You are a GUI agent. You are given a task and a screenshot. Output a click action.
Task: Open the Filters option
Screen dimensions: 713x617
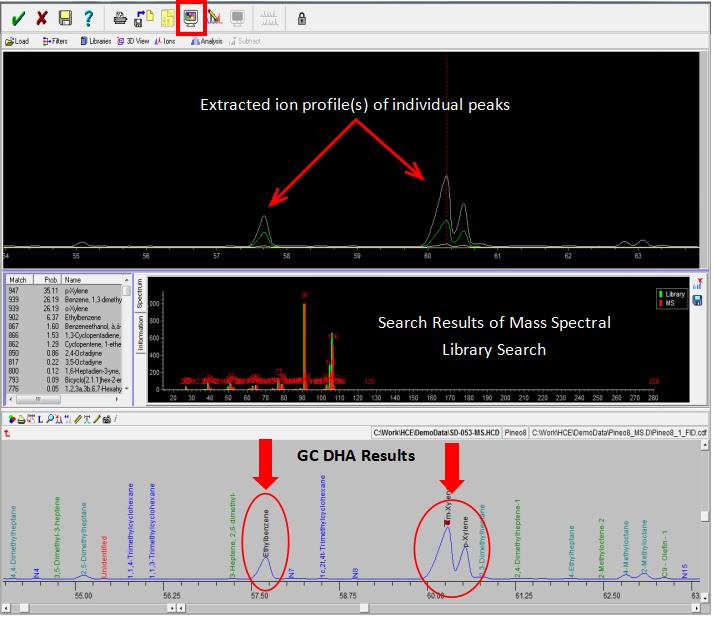[55, 41]
